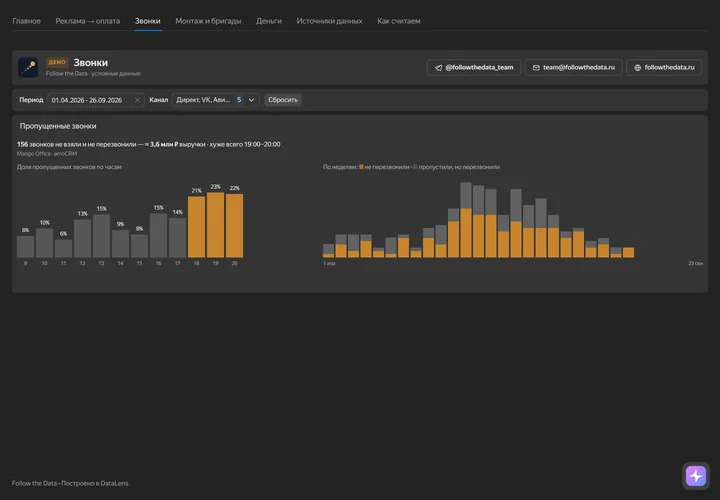The width and height of the screenshot is (720, 500).
Task: Click the Пропущенные звонки widget title
Action: (58, 126)
